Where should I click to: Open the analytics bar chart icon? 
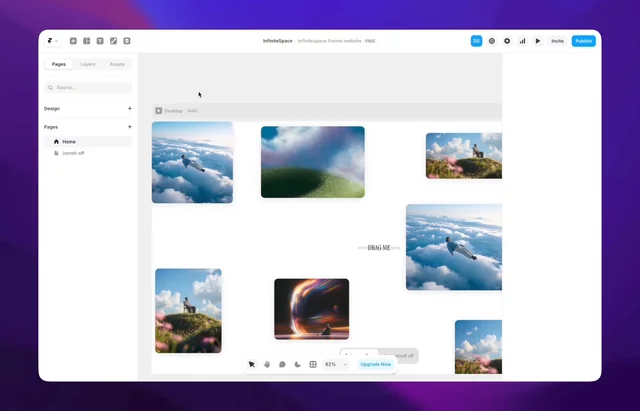click(522, 41)
